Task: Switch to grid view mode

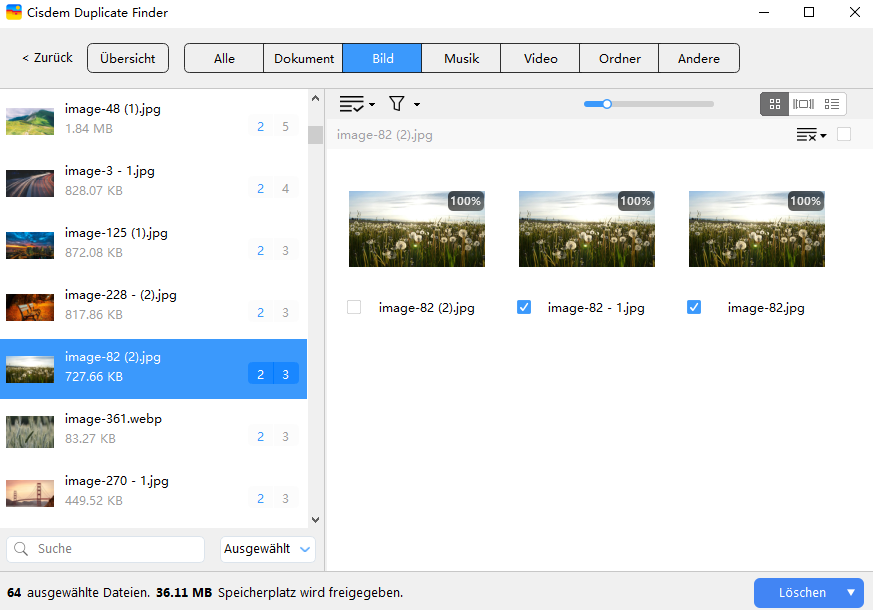Action: click(x=775, y=103)
